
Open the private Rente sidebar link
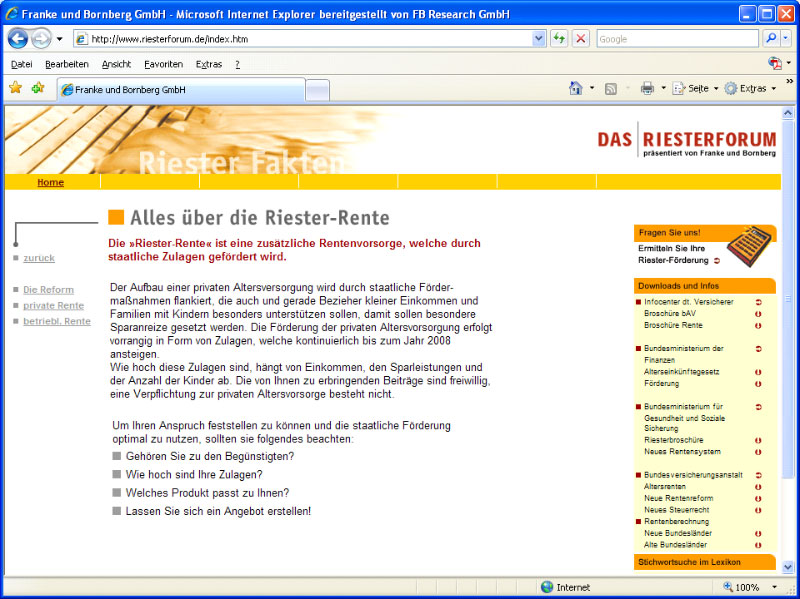click(54, 306)
